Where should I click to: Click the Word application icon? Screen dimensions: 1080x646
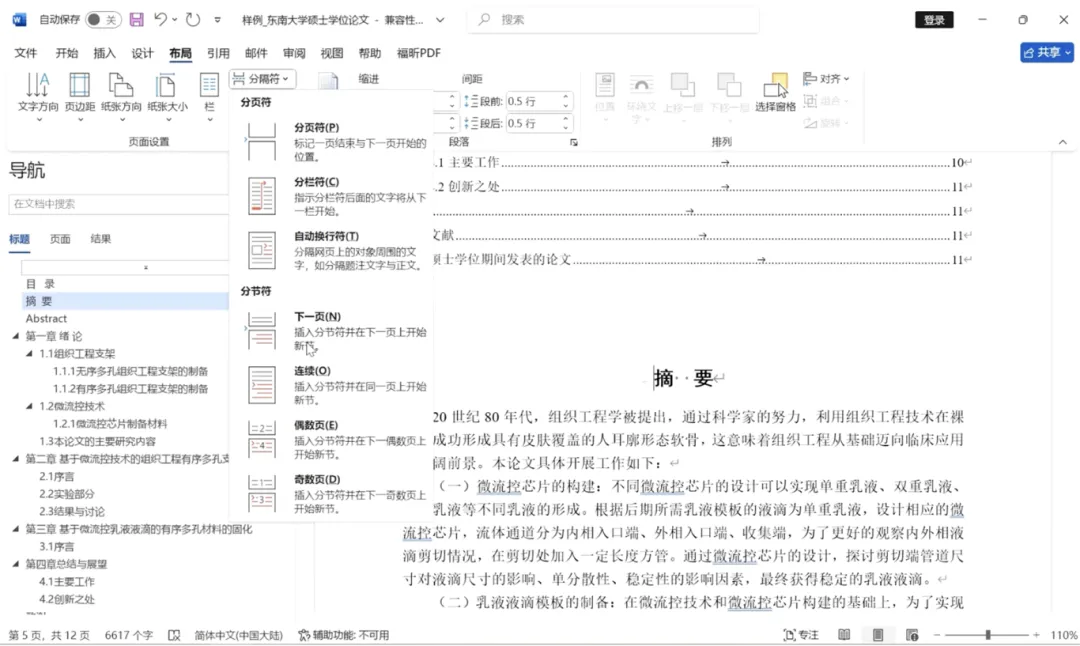click(19, 19)
